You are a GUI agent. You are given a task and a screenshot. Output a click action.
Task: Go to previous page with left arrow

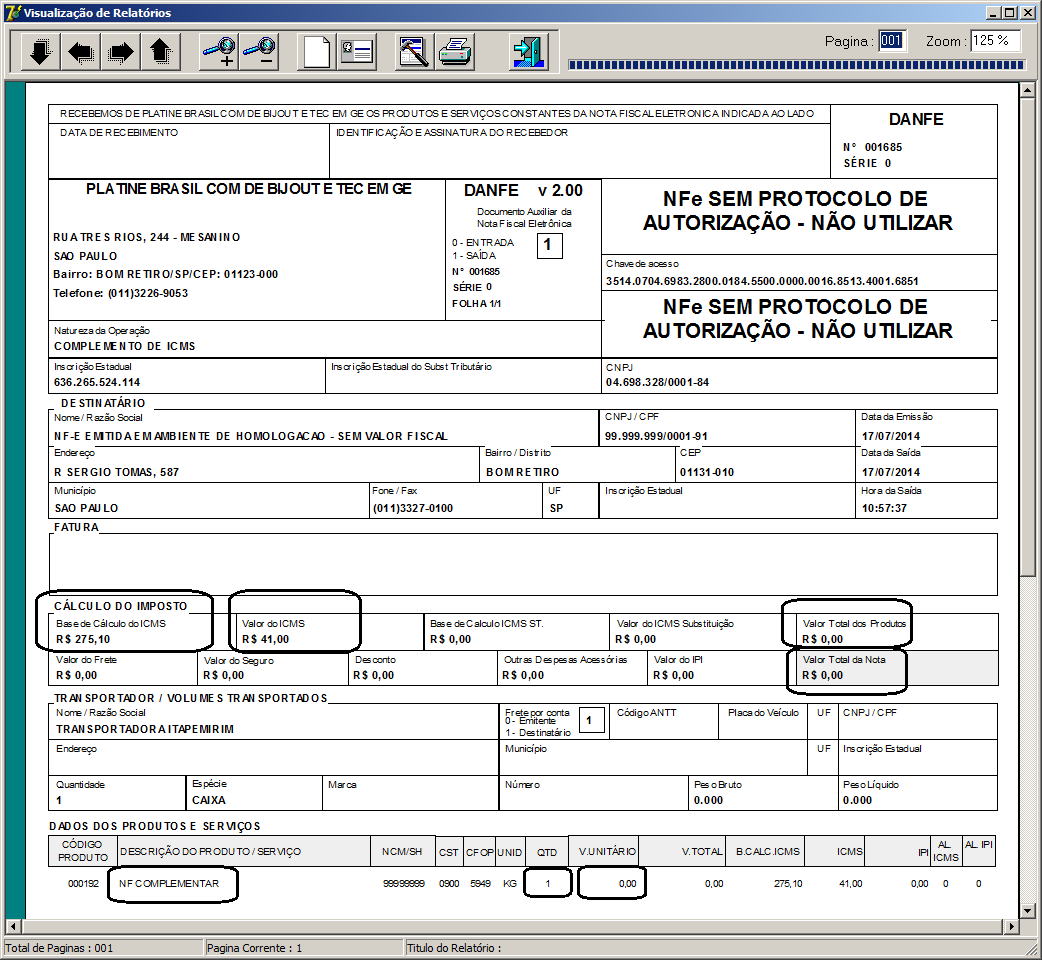80,51
